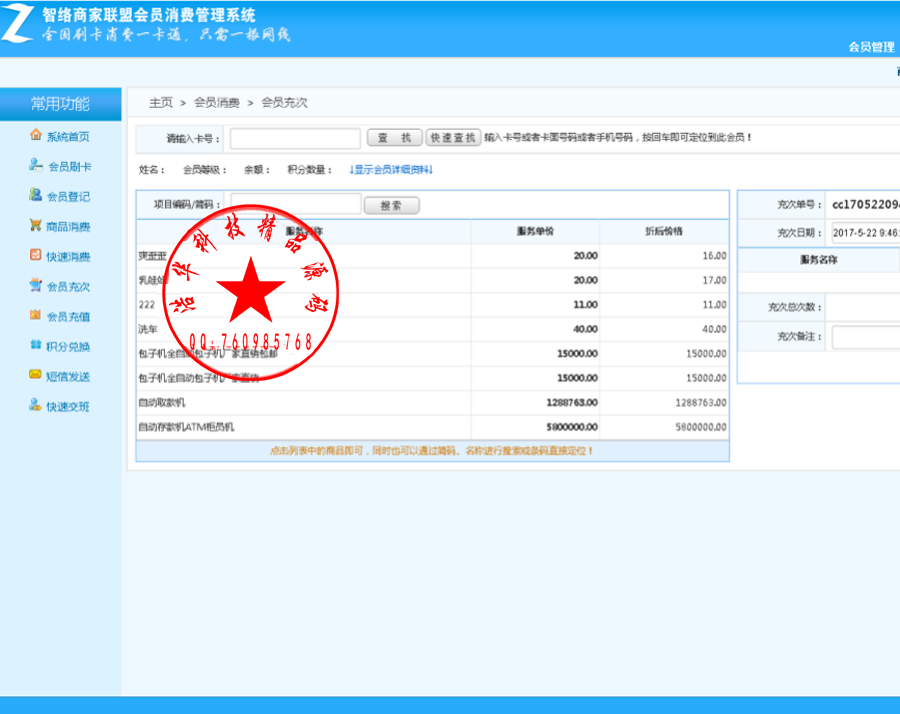Viewport: 900px width, 714px height.
Task: Open 会员刷卡 sidebar icon
Action: coord(36,165)
